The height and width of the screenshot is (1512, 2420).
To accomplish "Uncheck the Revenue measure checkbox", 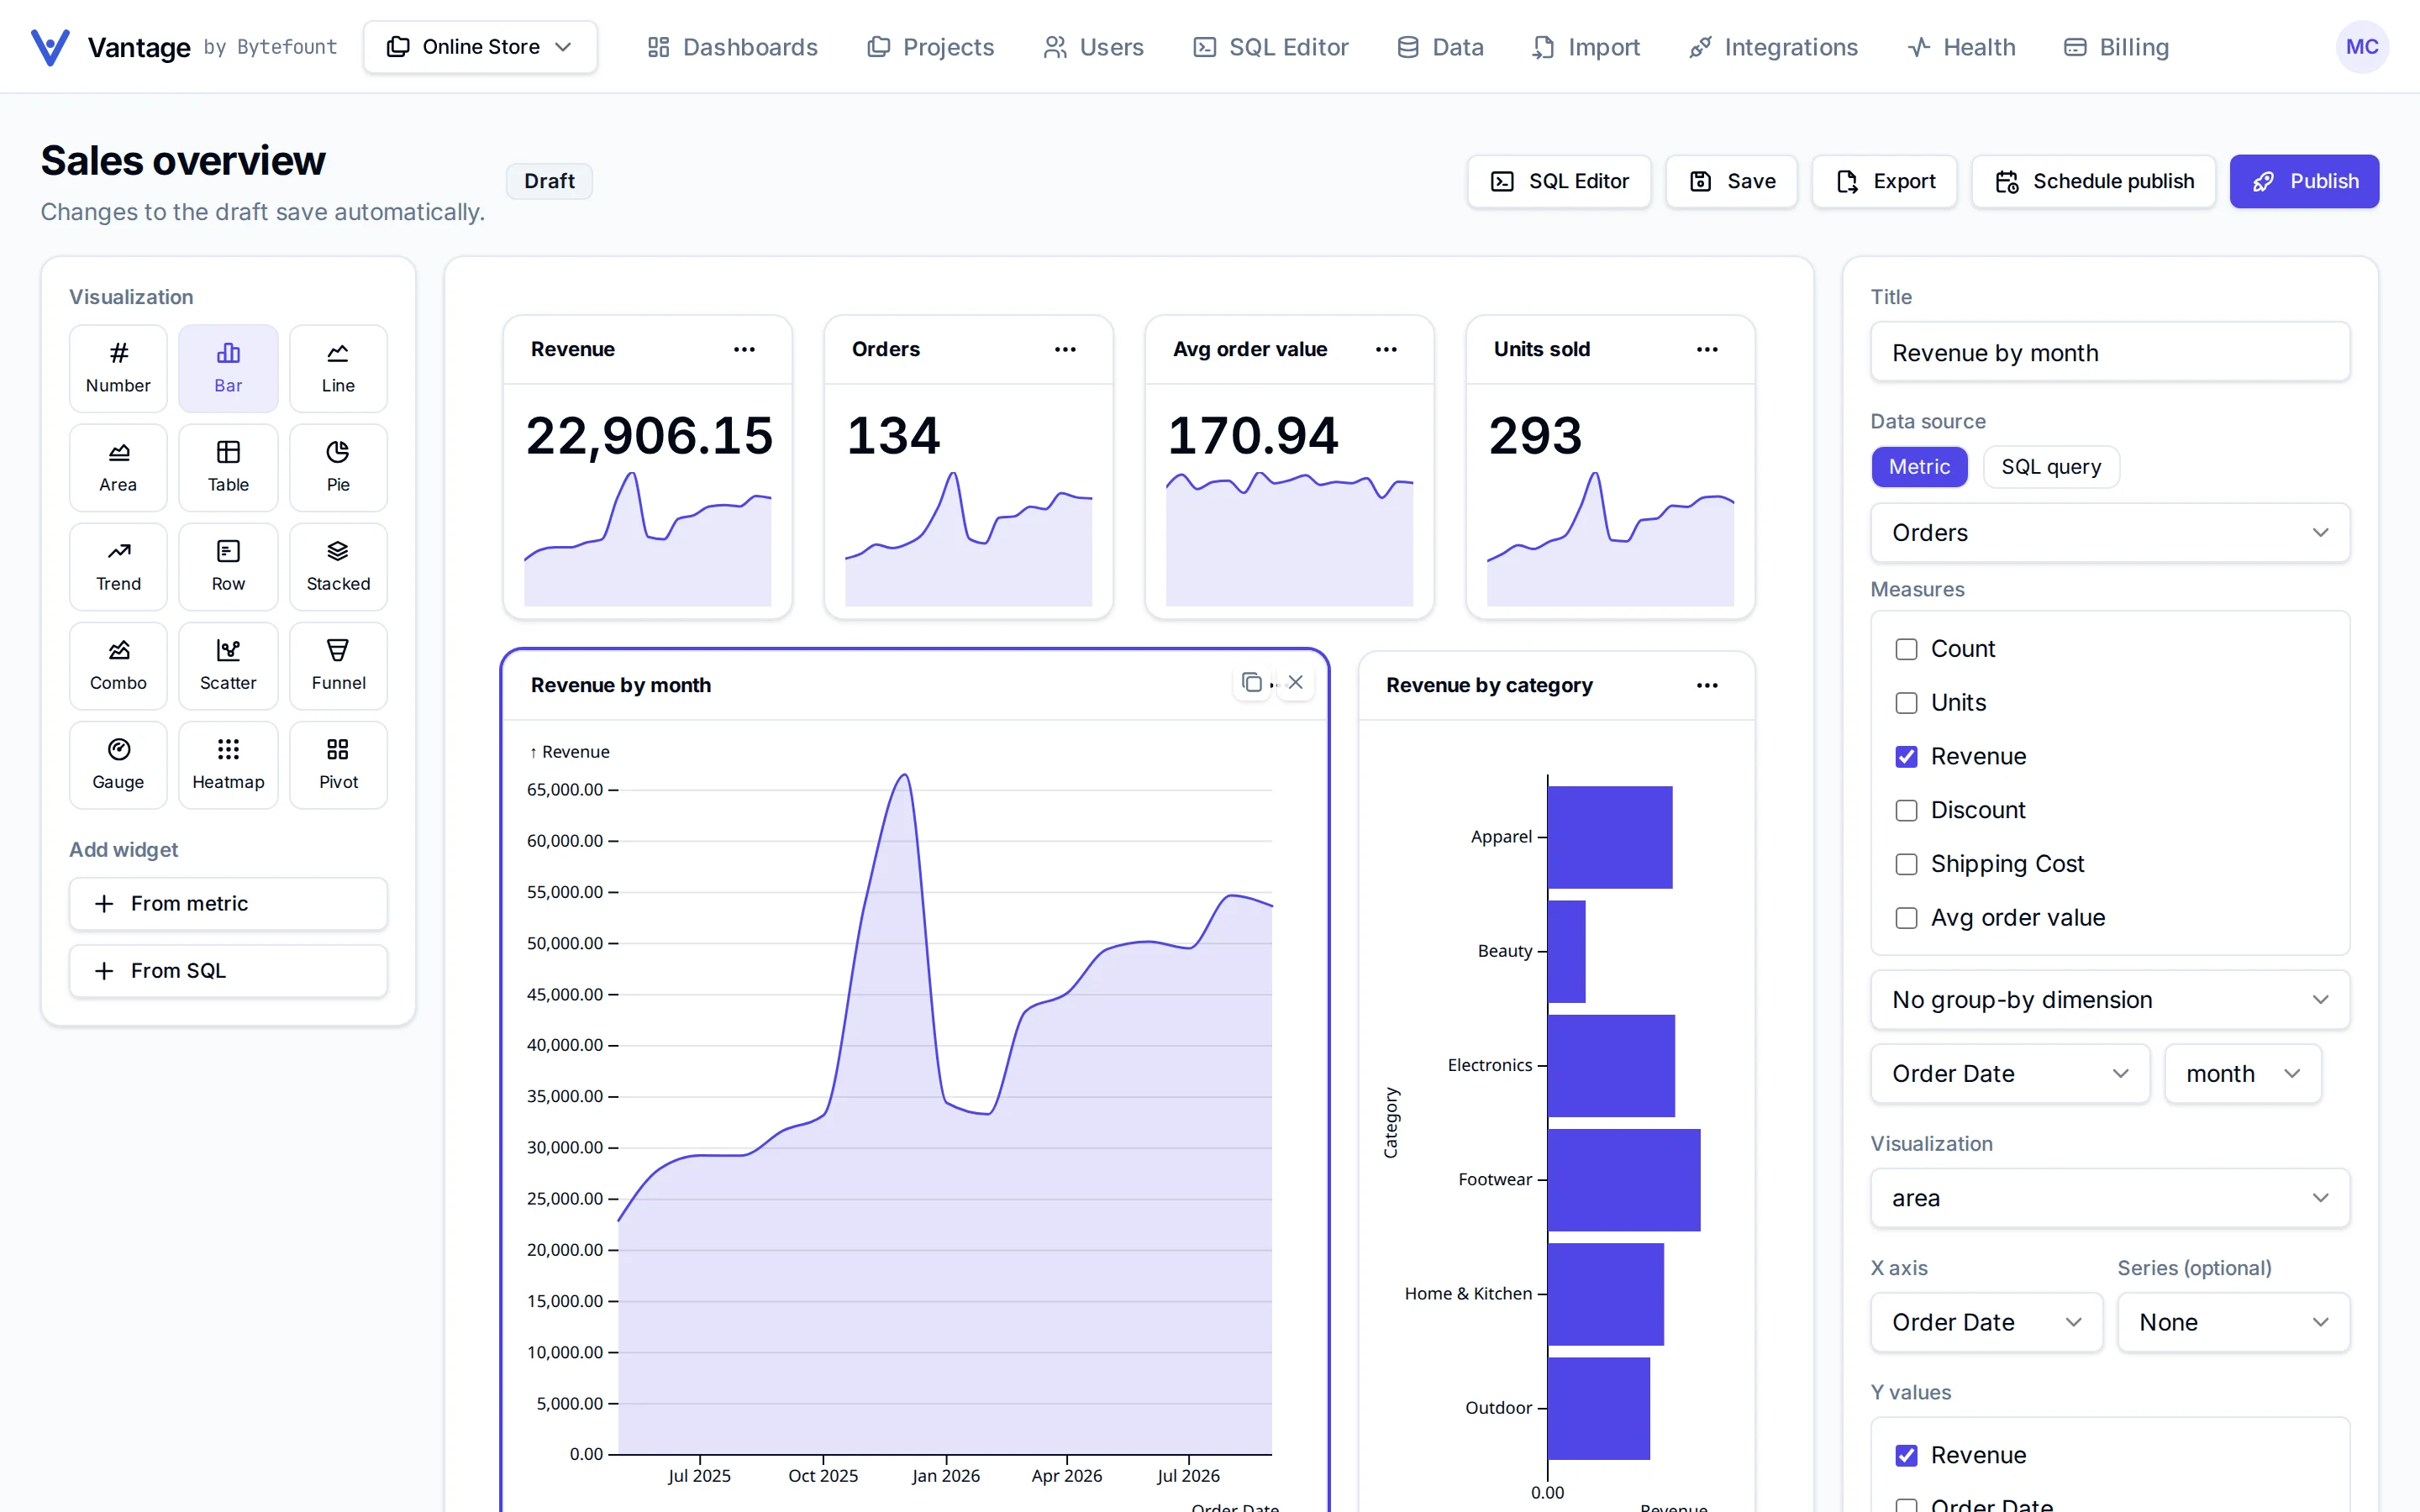I will 1906,757.
